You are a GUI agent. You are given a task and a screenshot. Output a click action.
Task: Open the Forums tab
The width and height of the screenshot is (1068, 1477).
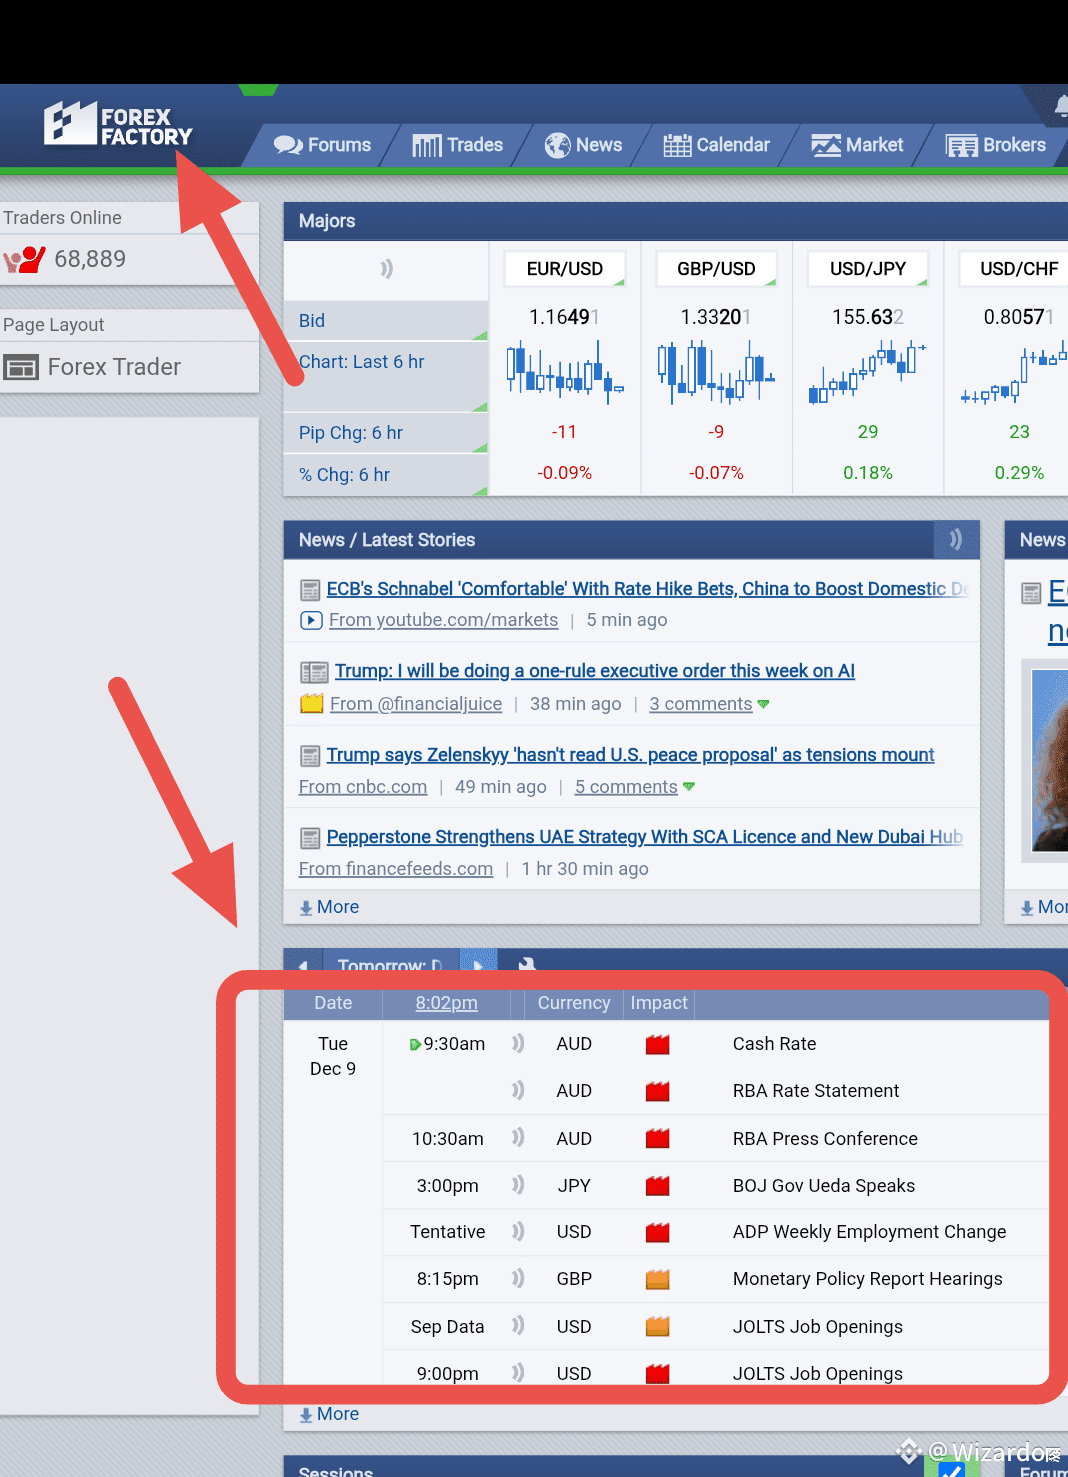pos(322,145)
